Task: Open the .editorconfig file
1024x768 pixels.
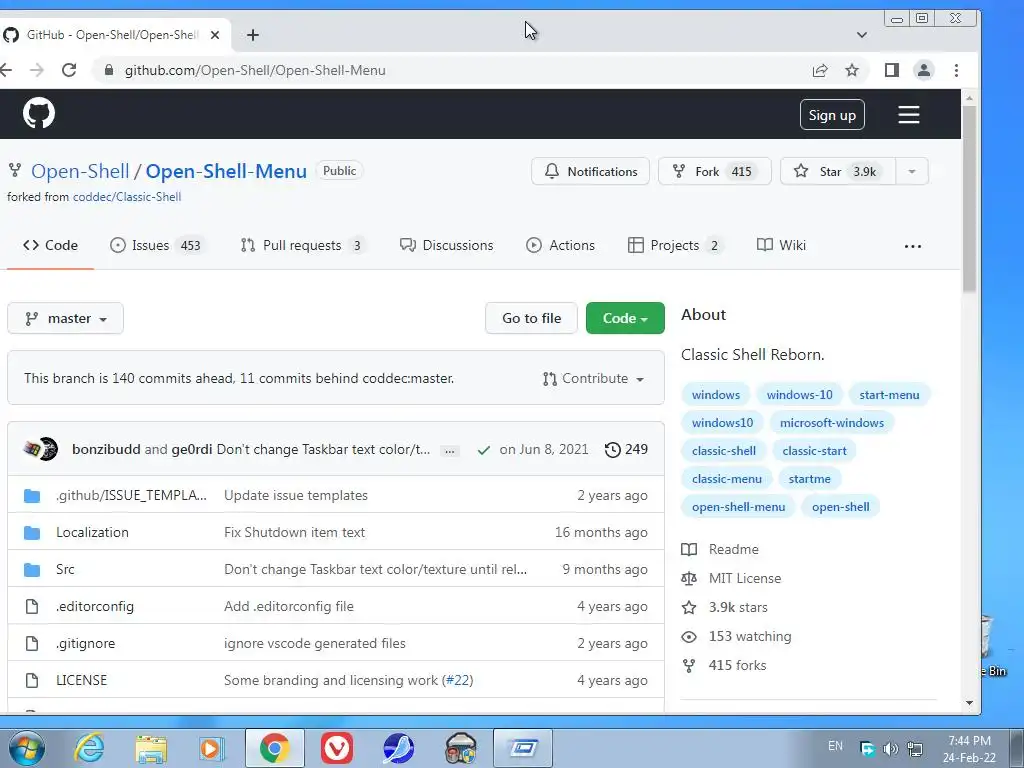Action: point(95,607)
